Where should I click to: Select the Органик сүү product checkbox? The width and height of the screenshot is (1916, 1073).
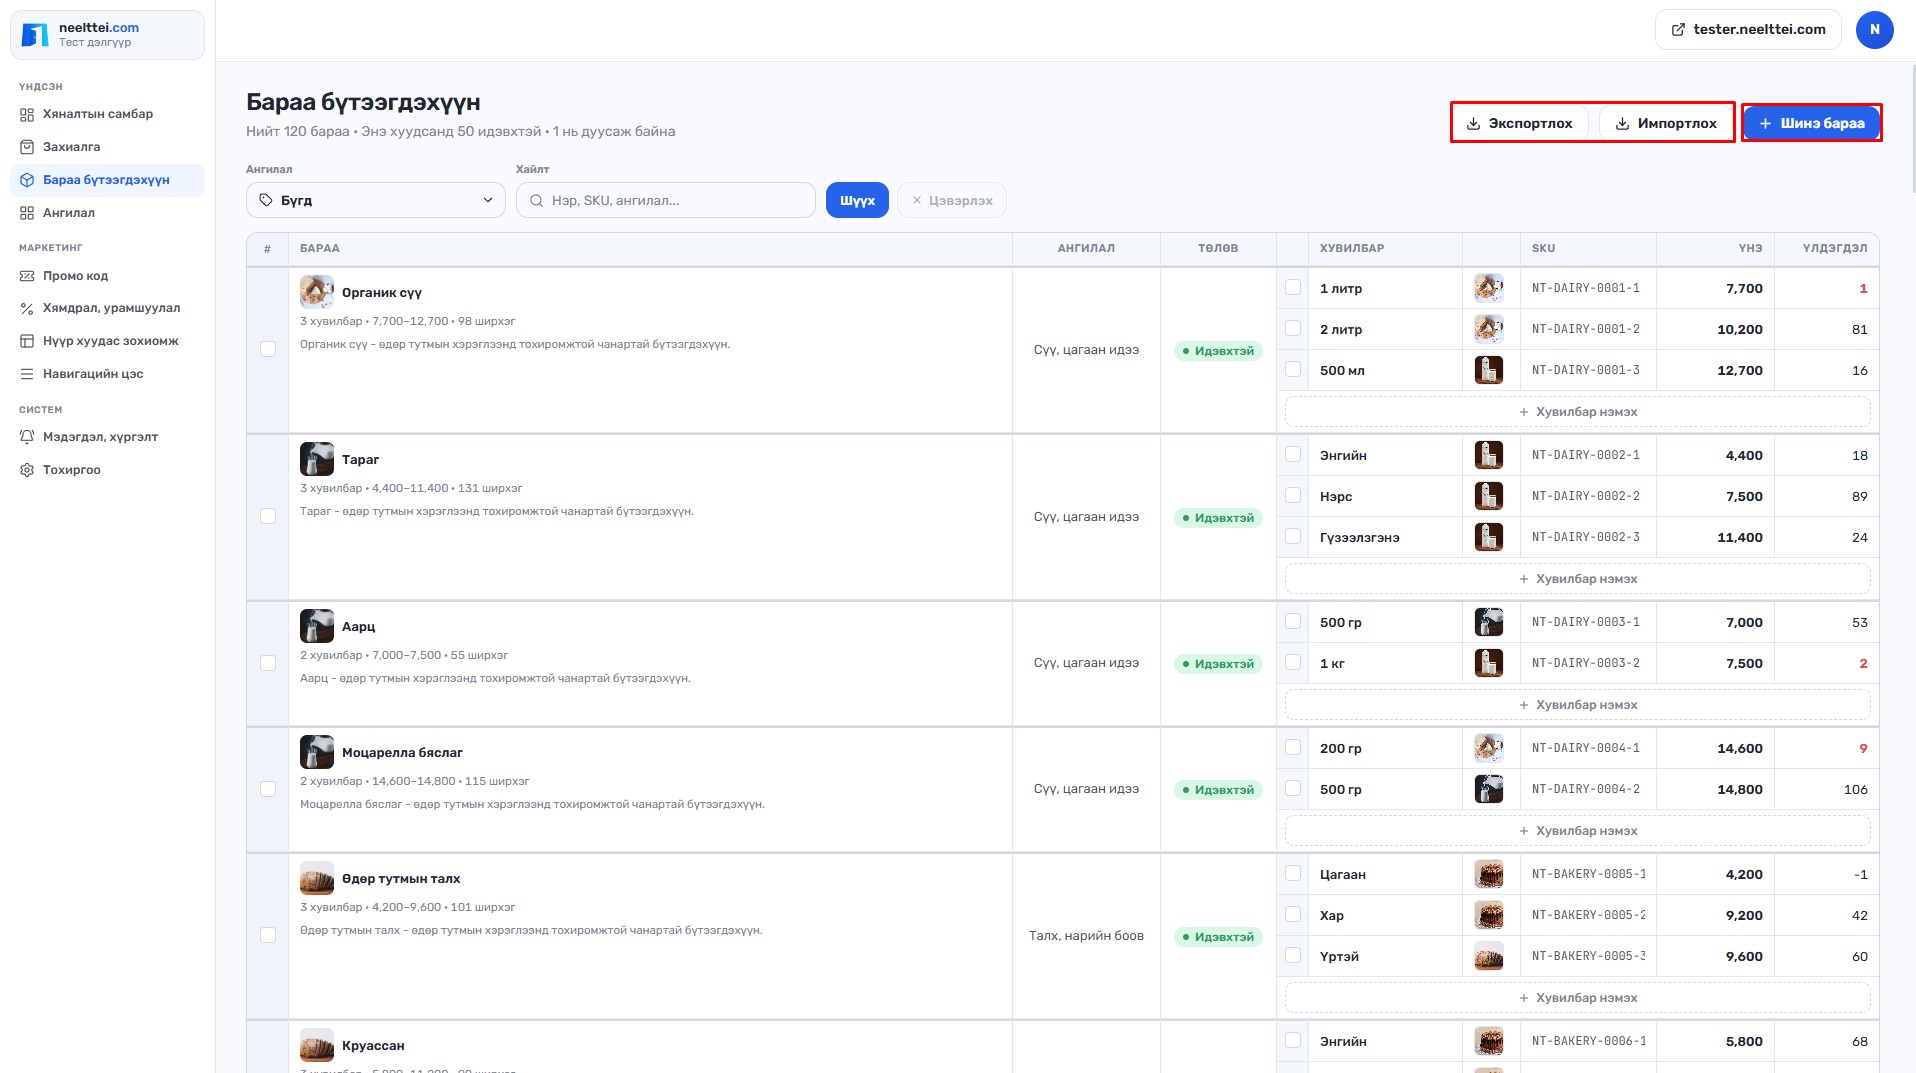pos(268,349)
